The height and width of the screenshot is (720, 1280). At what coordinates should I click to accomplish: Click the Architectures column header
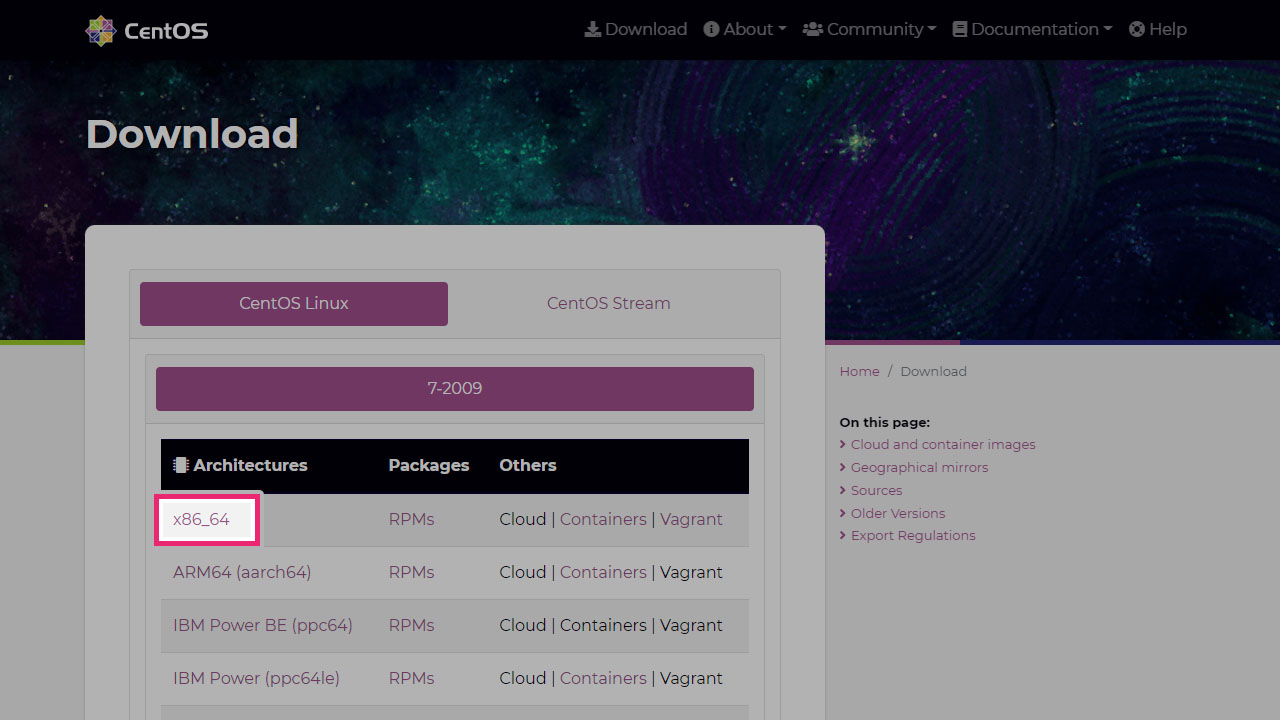click(250, 465)
